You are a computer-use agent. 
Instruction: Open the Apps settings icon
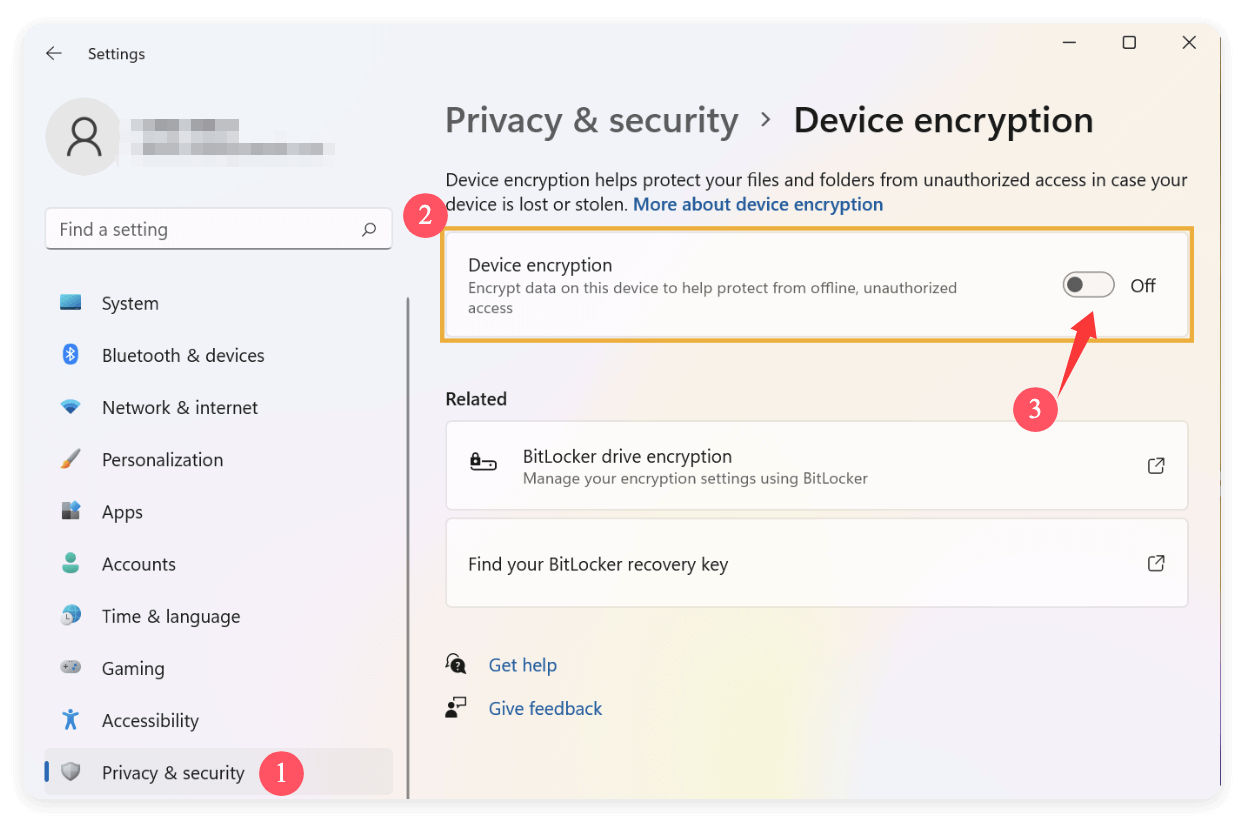point(71,511)
